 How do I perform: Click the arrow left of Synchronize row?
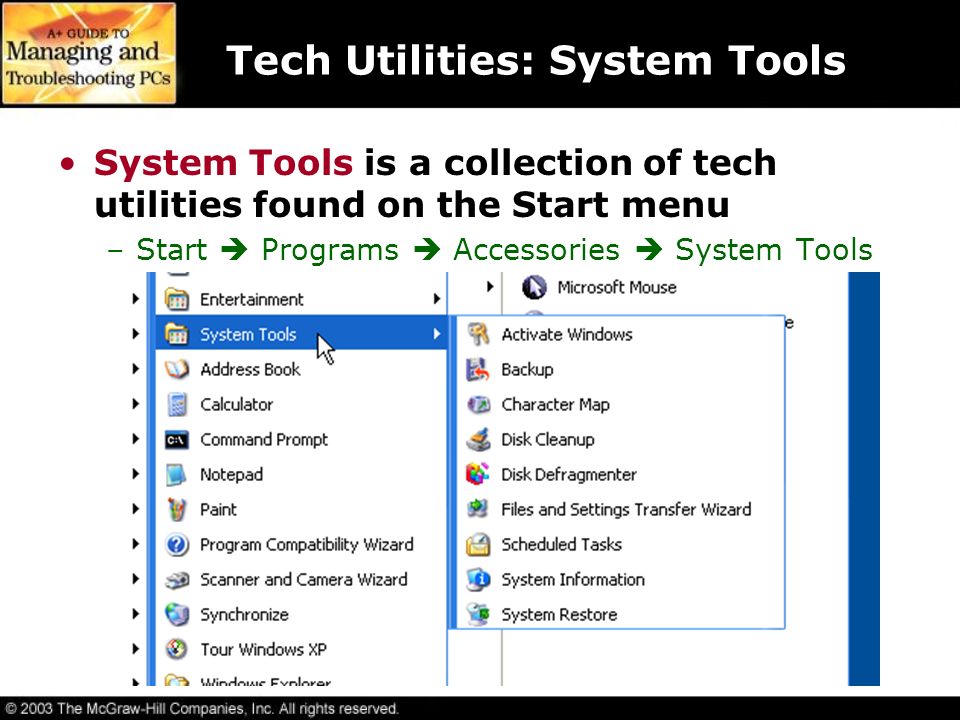click(x=136, y=614)
